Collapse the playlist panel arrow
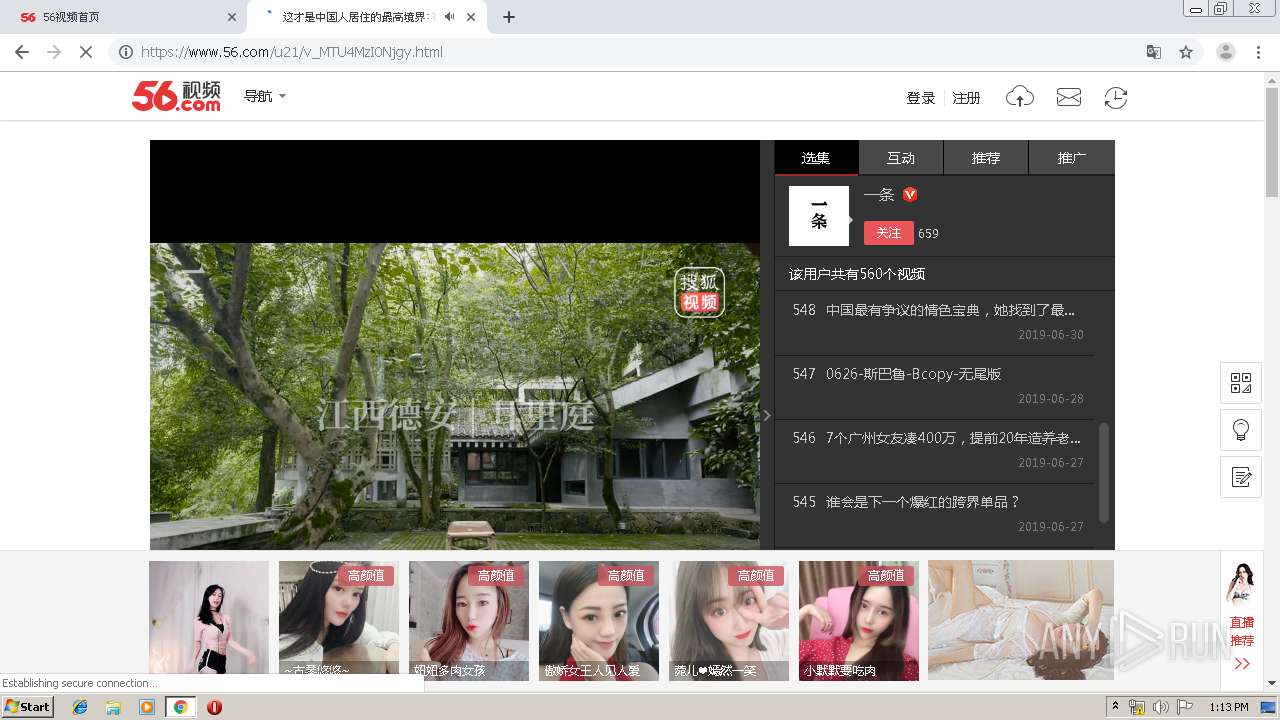1280x720 pixels. pyautogui.click(x=767, y=415)
